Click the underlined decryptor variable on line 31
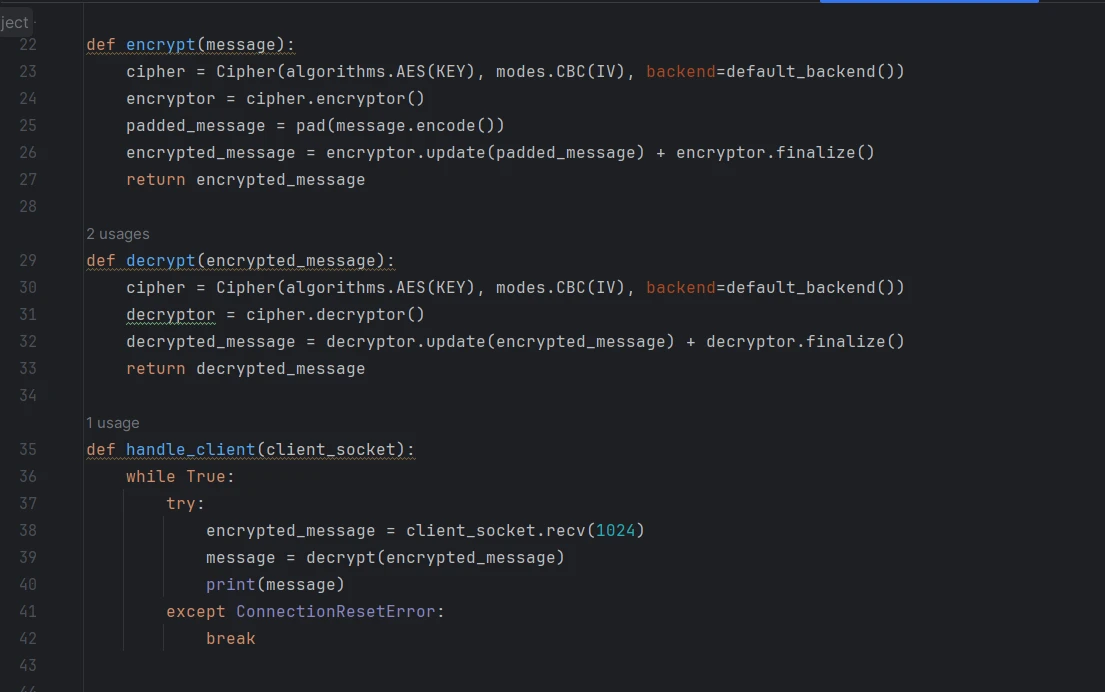 (x=171, y=315)
